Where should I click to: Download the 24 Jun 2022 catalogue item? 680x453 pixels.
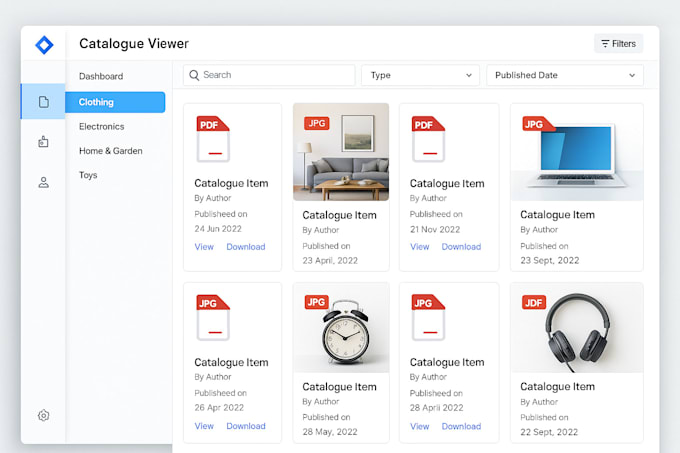click(x=246, y=247)
